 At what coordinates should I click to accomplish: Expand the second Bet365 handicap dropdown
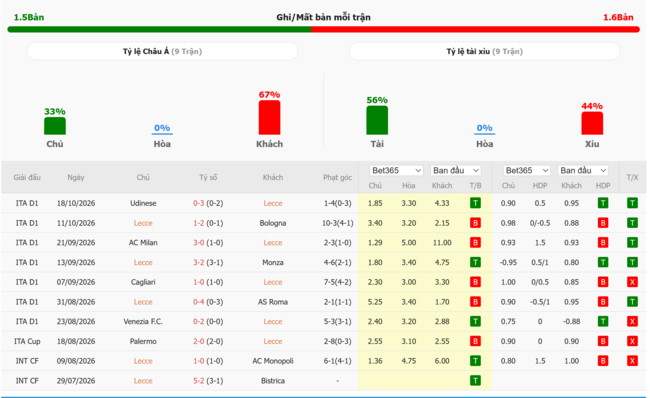[x=526, y=170]
